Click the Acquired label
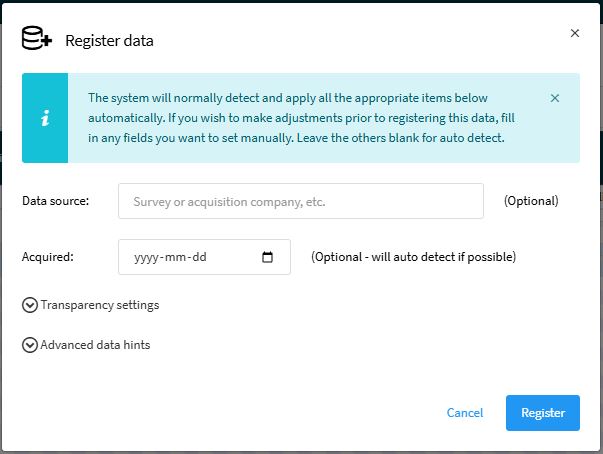This screenshot has width=603, height=454. [x=48, y=256]
